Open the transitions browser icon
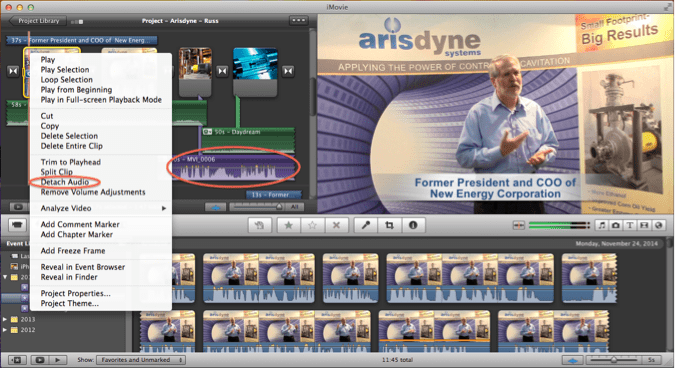 pyautogui.click(x=644, y=225)
